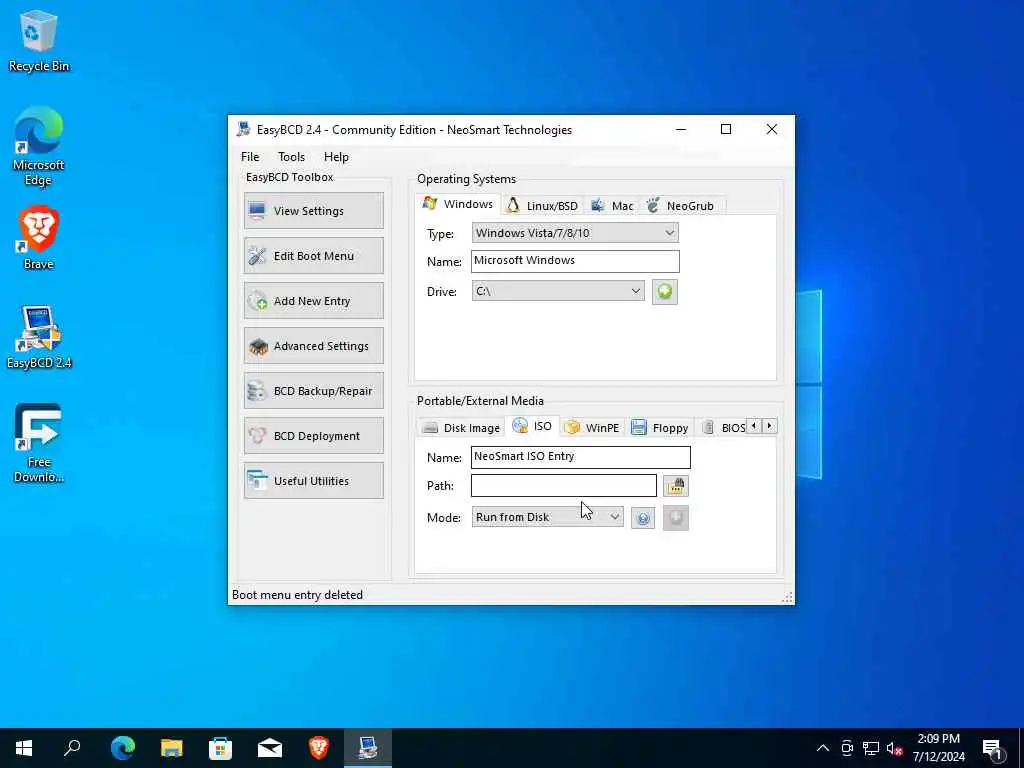Viewport: 1024px width, 768px height.
Task: Open the Help menu
Action: (336, 157)
